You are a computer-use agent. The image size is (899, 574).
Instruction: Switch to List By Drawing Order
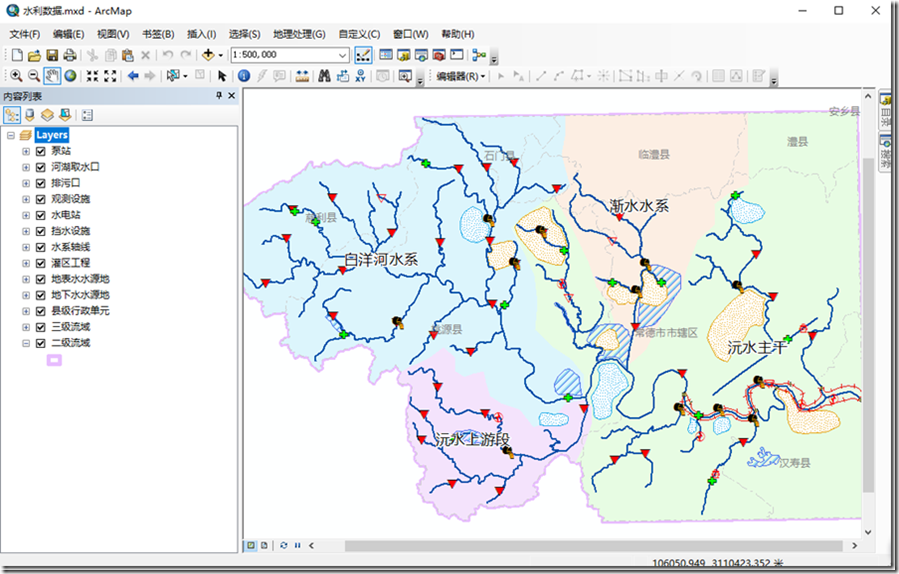pos(11,115)
